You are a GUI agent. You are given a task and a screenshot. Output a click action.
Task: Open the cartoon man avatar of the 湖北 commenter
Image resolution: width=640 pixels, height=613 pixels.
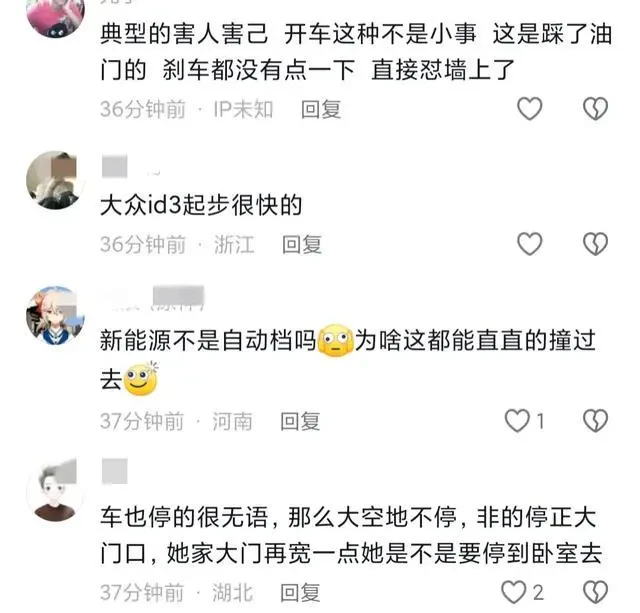pos(56,492)
